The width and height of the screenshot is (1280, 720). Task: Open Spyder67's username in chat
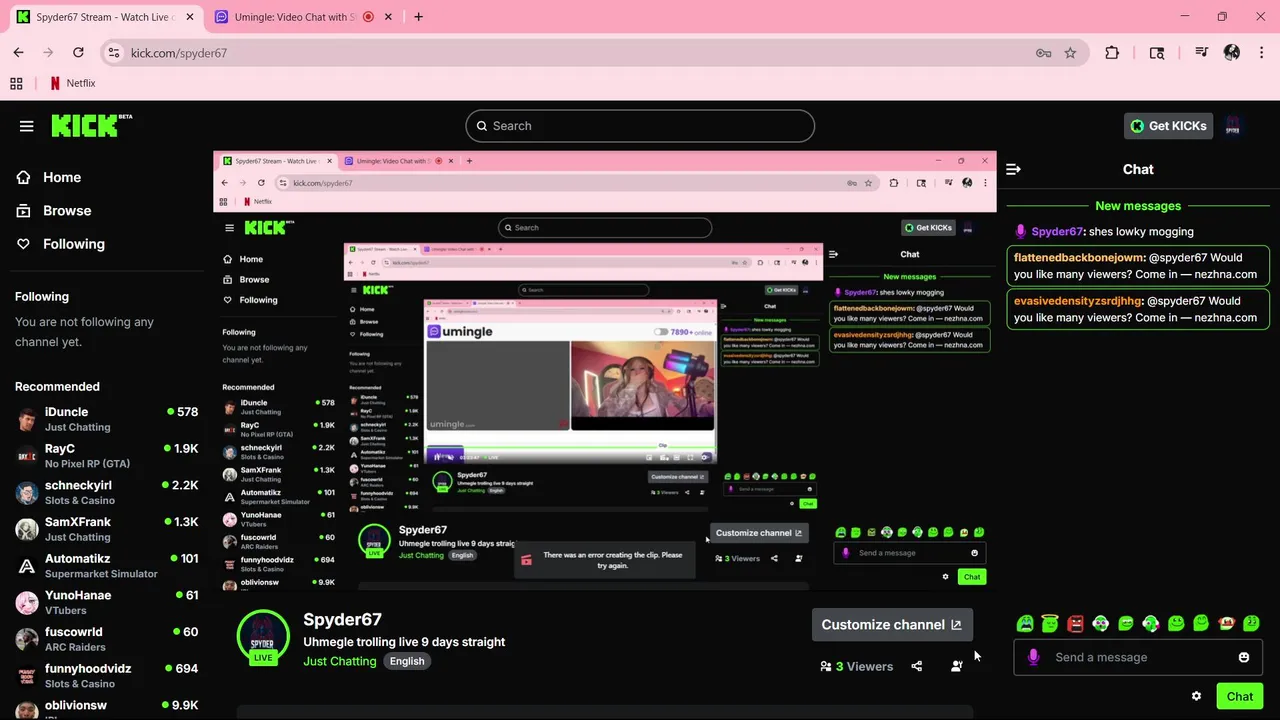point(1057,231)
